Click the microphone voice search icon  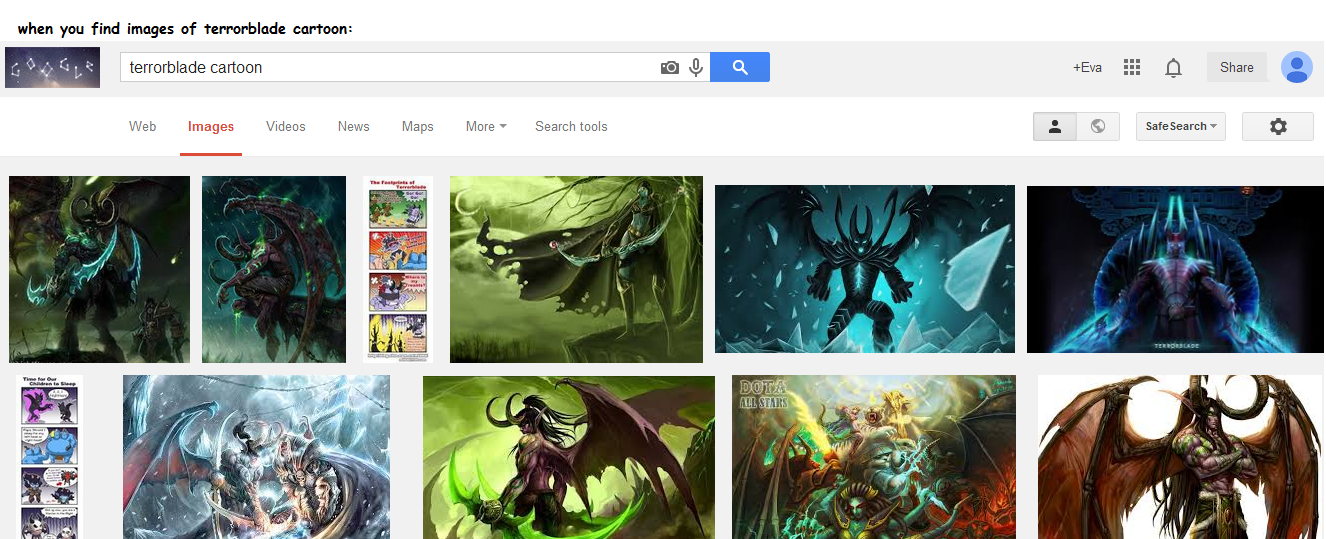coord(696,67)
